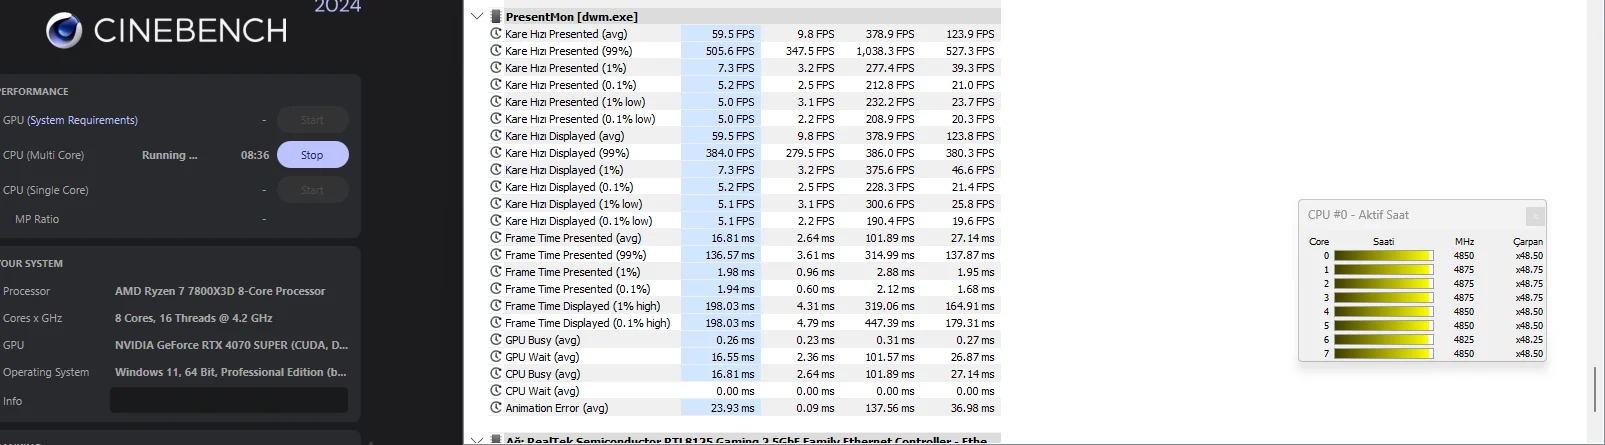This screenshot has width=1605, height=445.
Task: Open the System Requirements link in Cinebench
Action: 83,120
